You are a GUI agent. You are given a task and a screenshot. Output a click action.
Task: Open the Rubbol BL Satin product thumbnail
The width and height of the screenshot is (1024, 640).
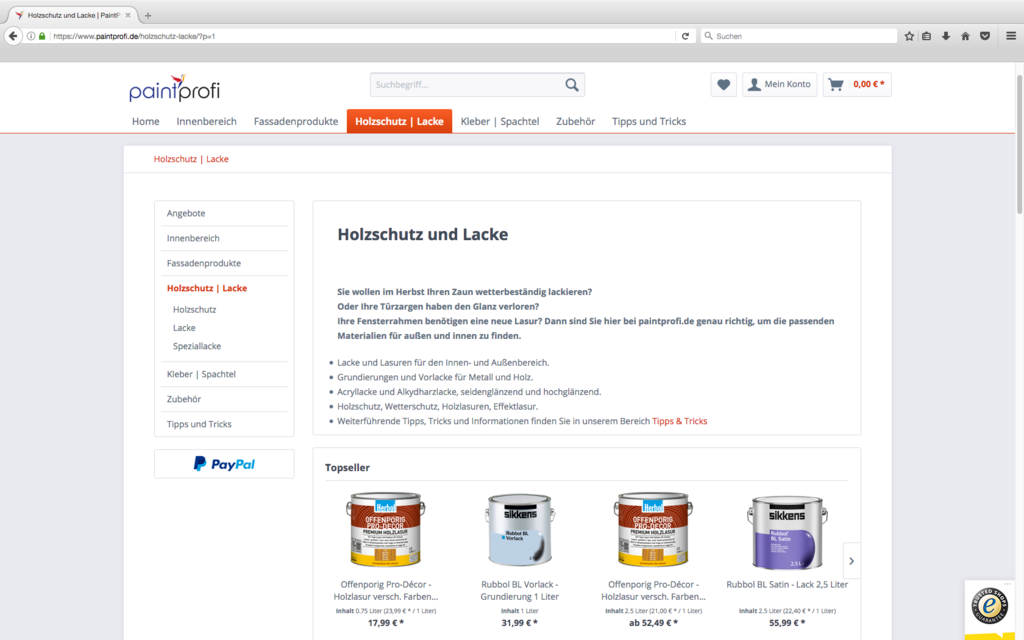[787, 532]
